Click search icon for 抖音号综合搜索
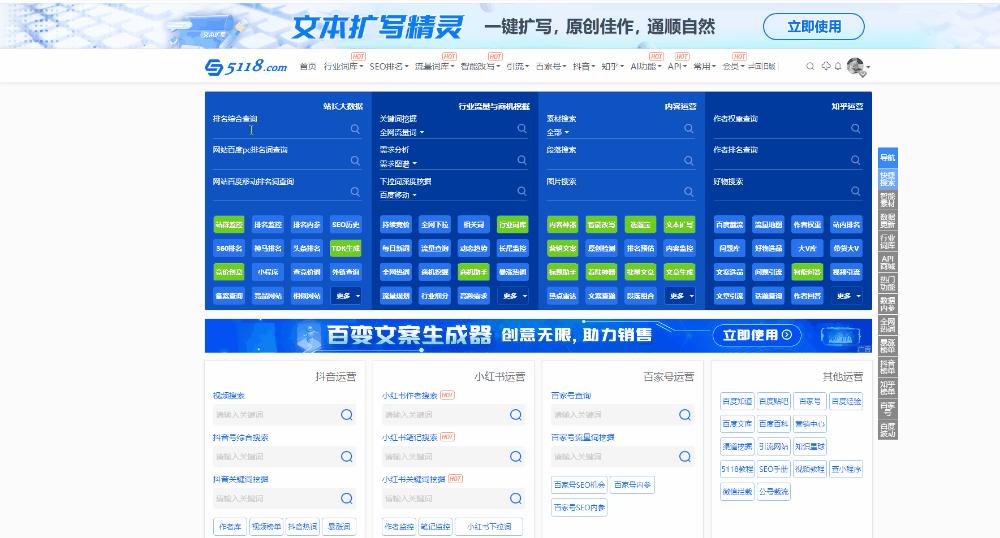Viewport: 1000px width, 538px height. click(347, 456)
